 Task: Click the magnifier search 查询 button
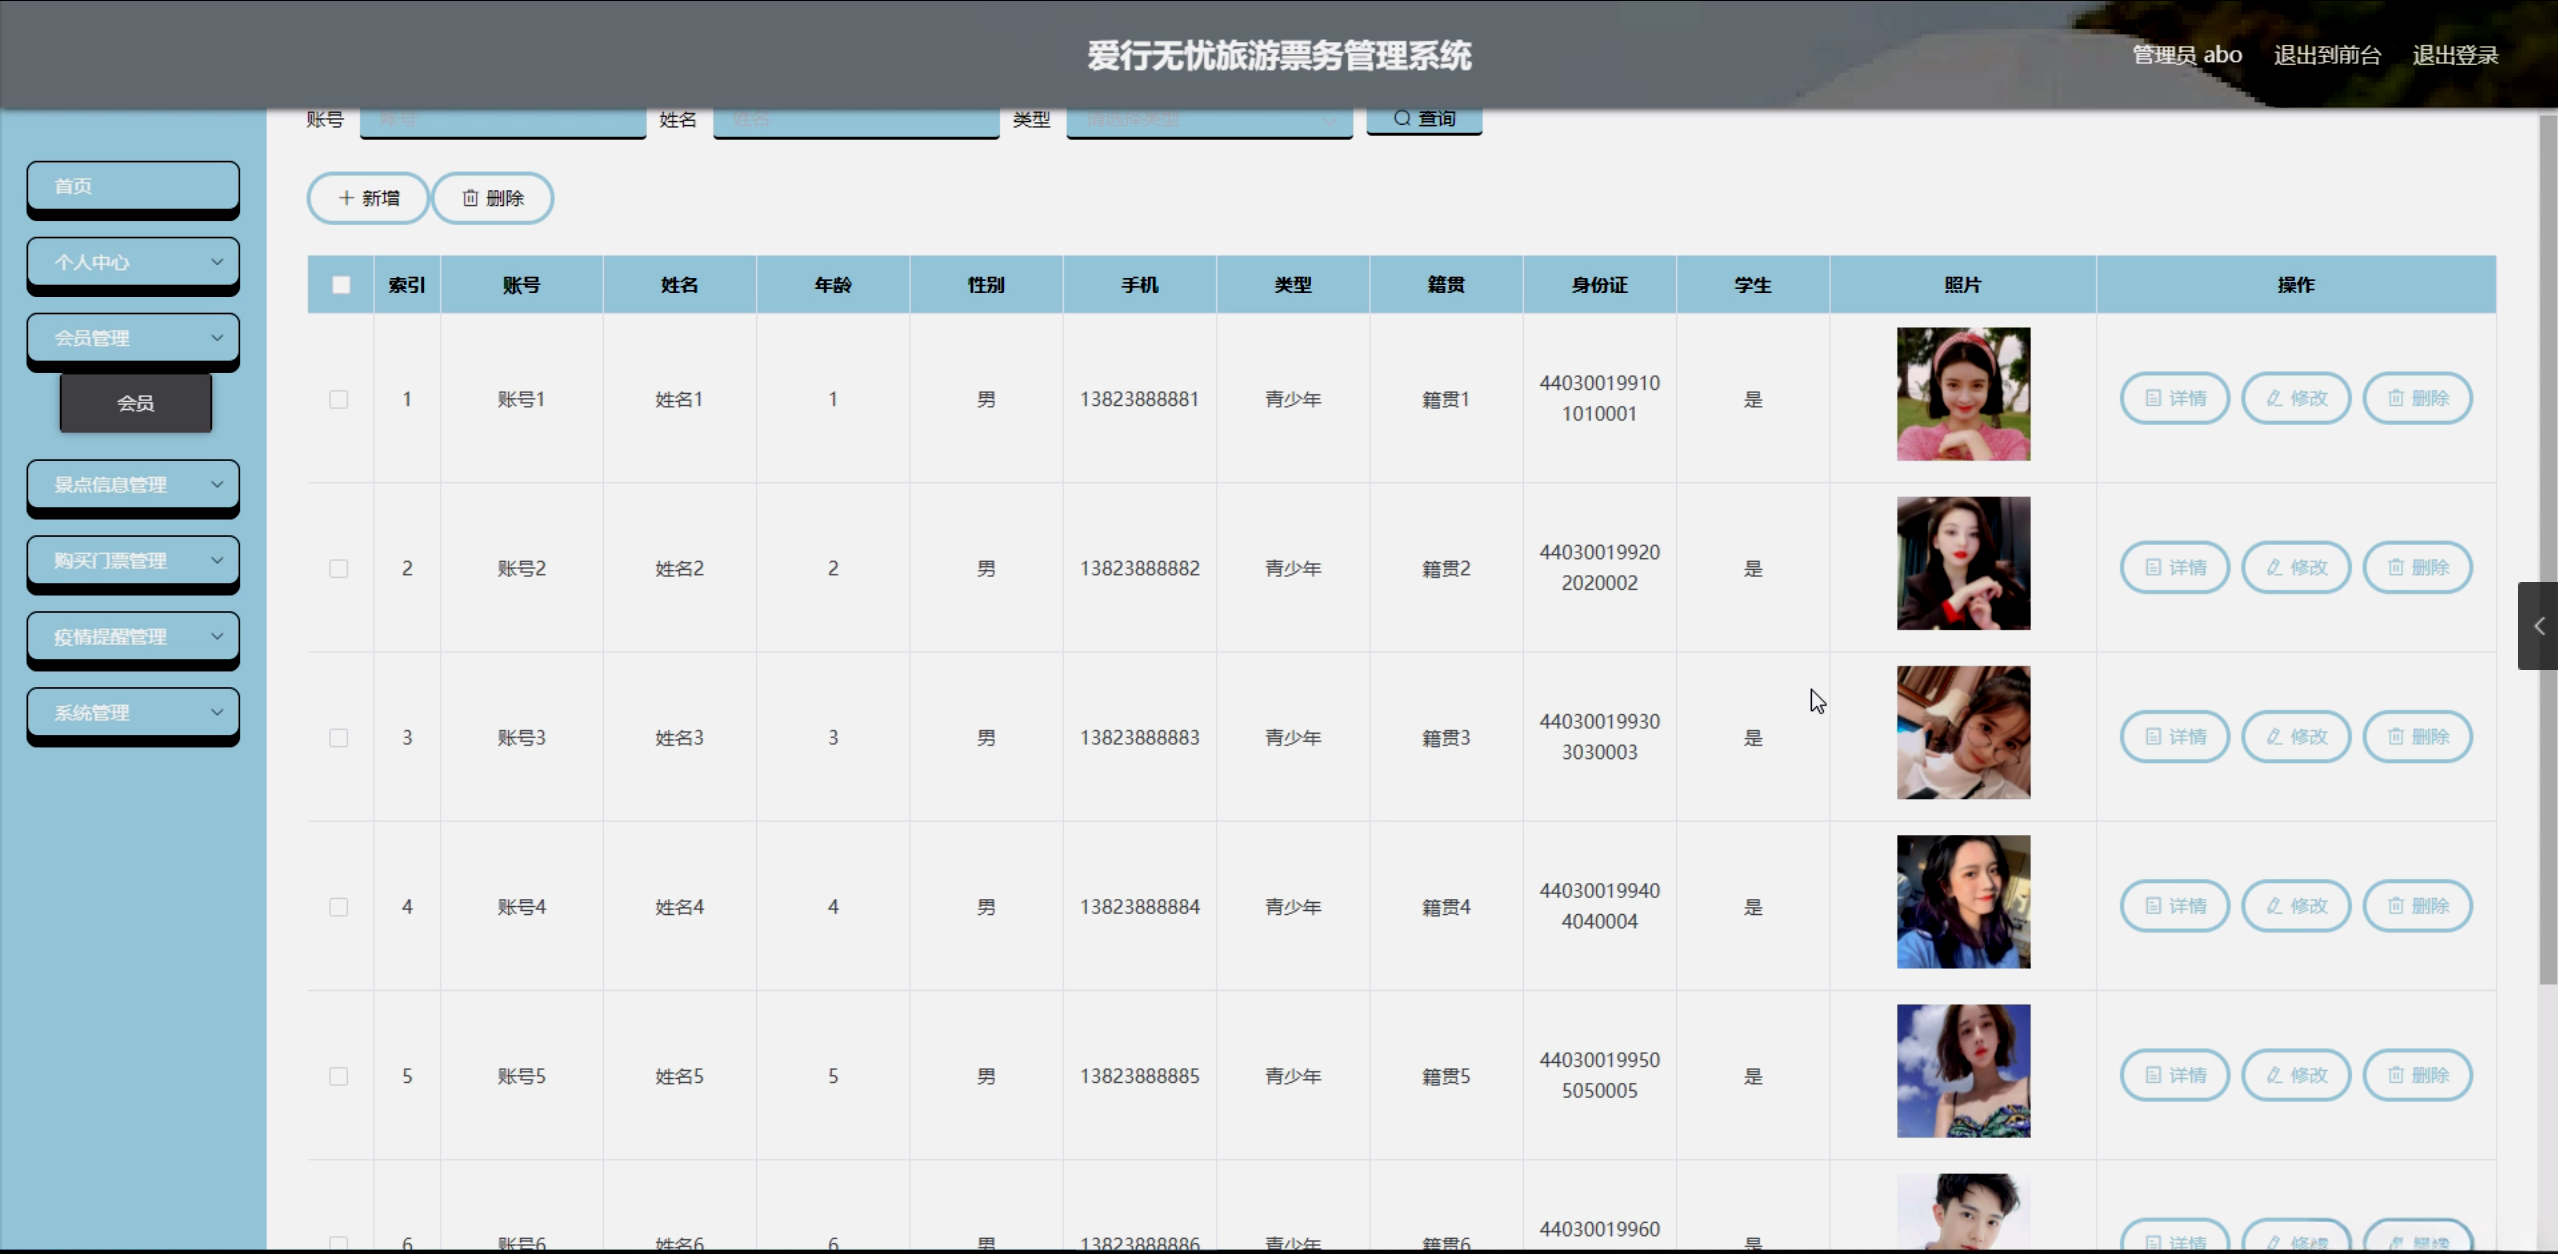pyautogui.click(x=1423, y=119)
